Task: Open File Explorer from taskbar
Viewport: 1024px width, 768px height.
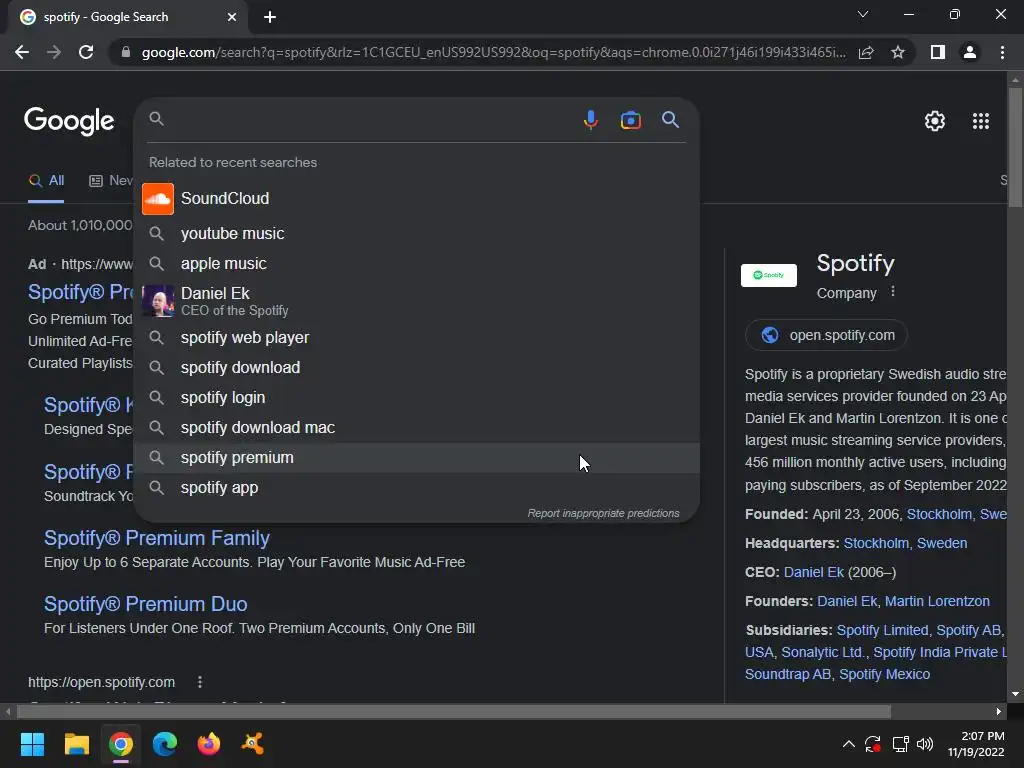Action: pos(76,744)
